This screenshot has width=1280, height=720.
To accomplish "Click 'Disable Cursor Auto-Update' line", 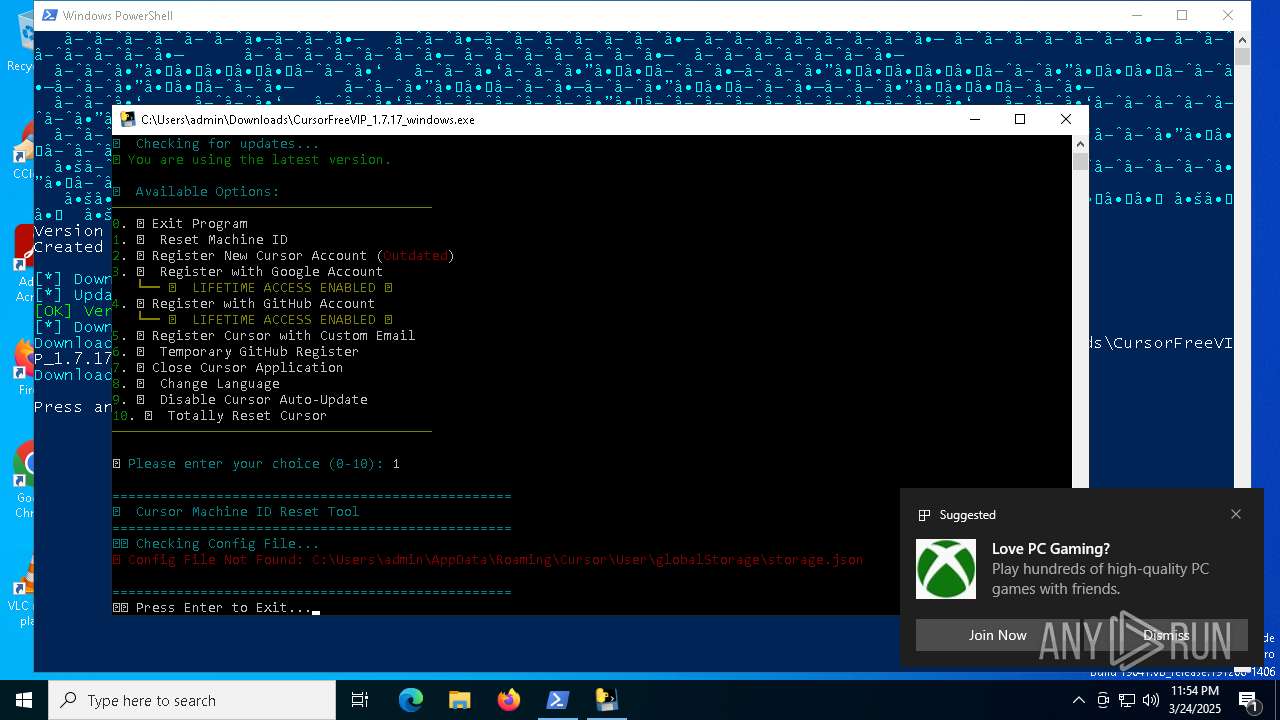I will [240, 399].
